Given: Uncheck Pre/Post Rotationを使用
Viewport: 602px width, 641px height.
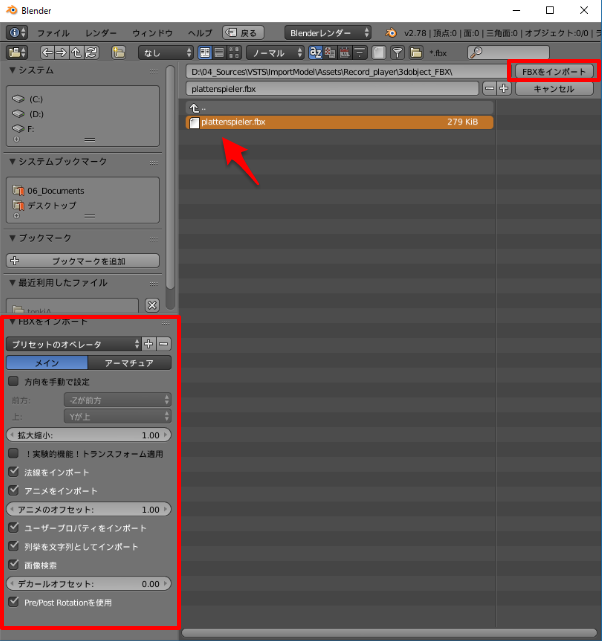Looking at the screenshot, I should pyautogui.click(x=13, y=602).
